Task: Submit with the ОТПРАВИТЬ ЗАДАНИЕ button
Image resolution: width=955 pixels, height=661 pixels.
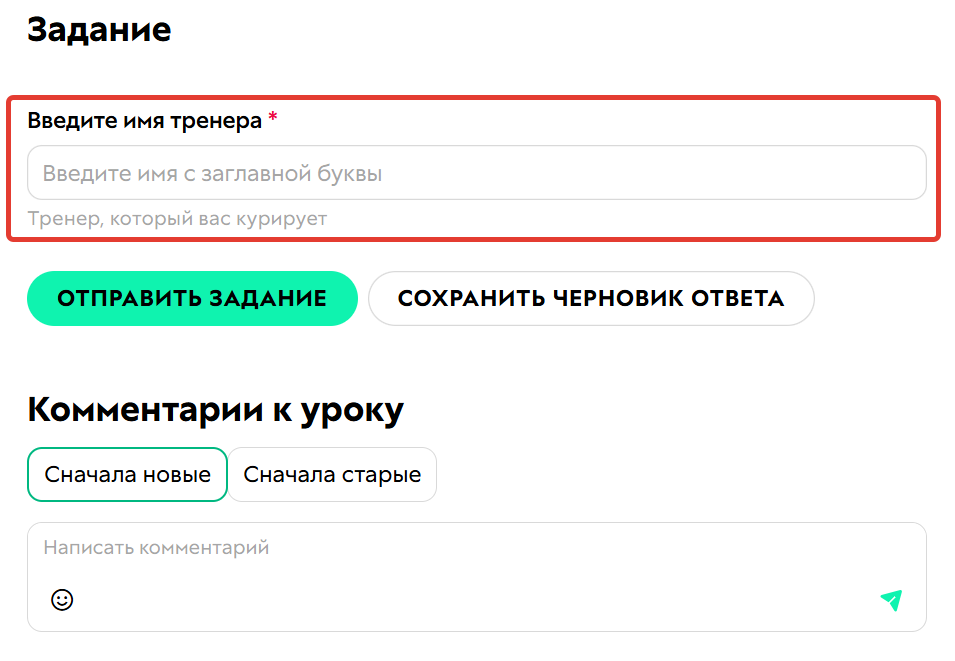Action: tap(192, 299)
